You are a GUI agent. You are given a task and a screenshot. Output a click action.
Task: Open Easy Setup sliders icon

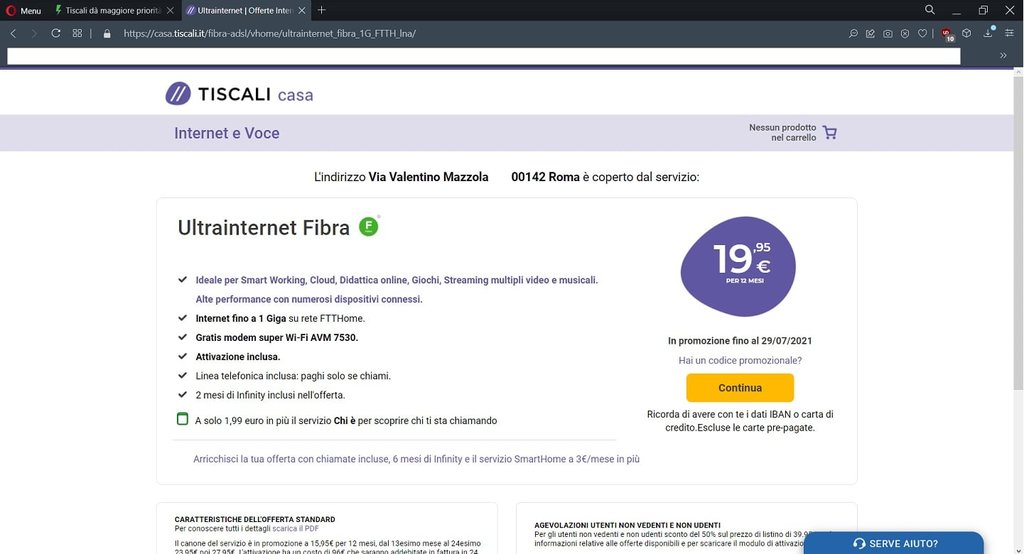click(1009, 33)
